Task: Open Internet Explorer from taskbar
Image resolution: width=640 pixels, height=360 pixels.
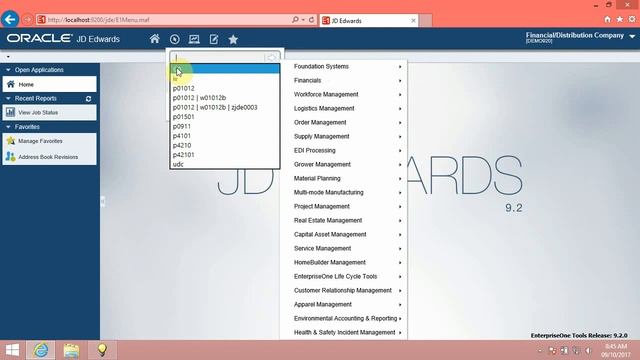Action: [x=41, y=350]
